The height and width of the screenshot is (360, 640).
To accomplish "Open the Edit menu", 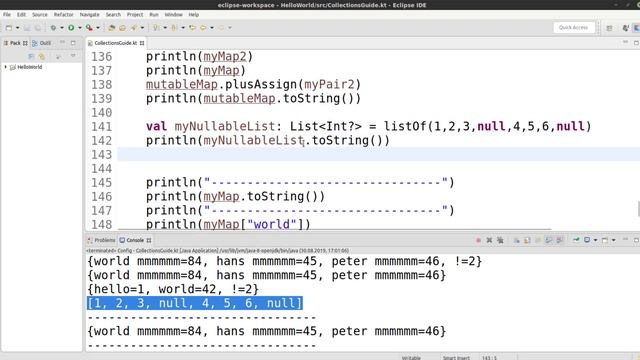I will (x=21, y=14).
